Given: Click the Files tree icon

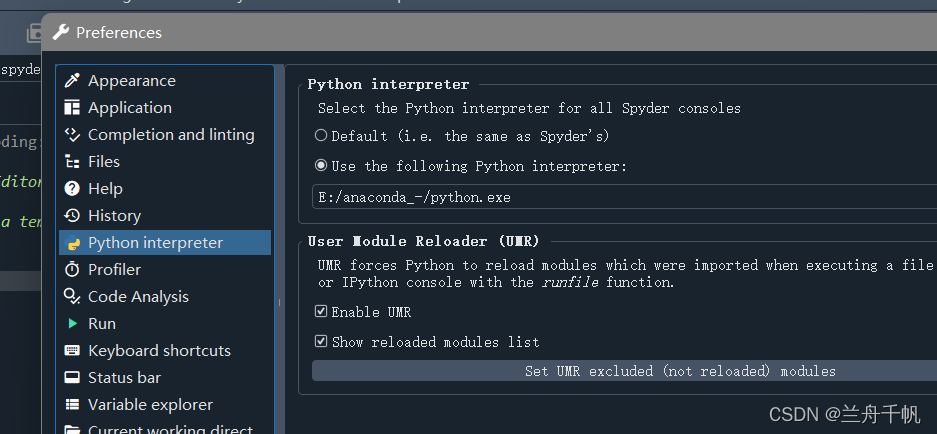Looking at the screenshot, I should (72, 162).
